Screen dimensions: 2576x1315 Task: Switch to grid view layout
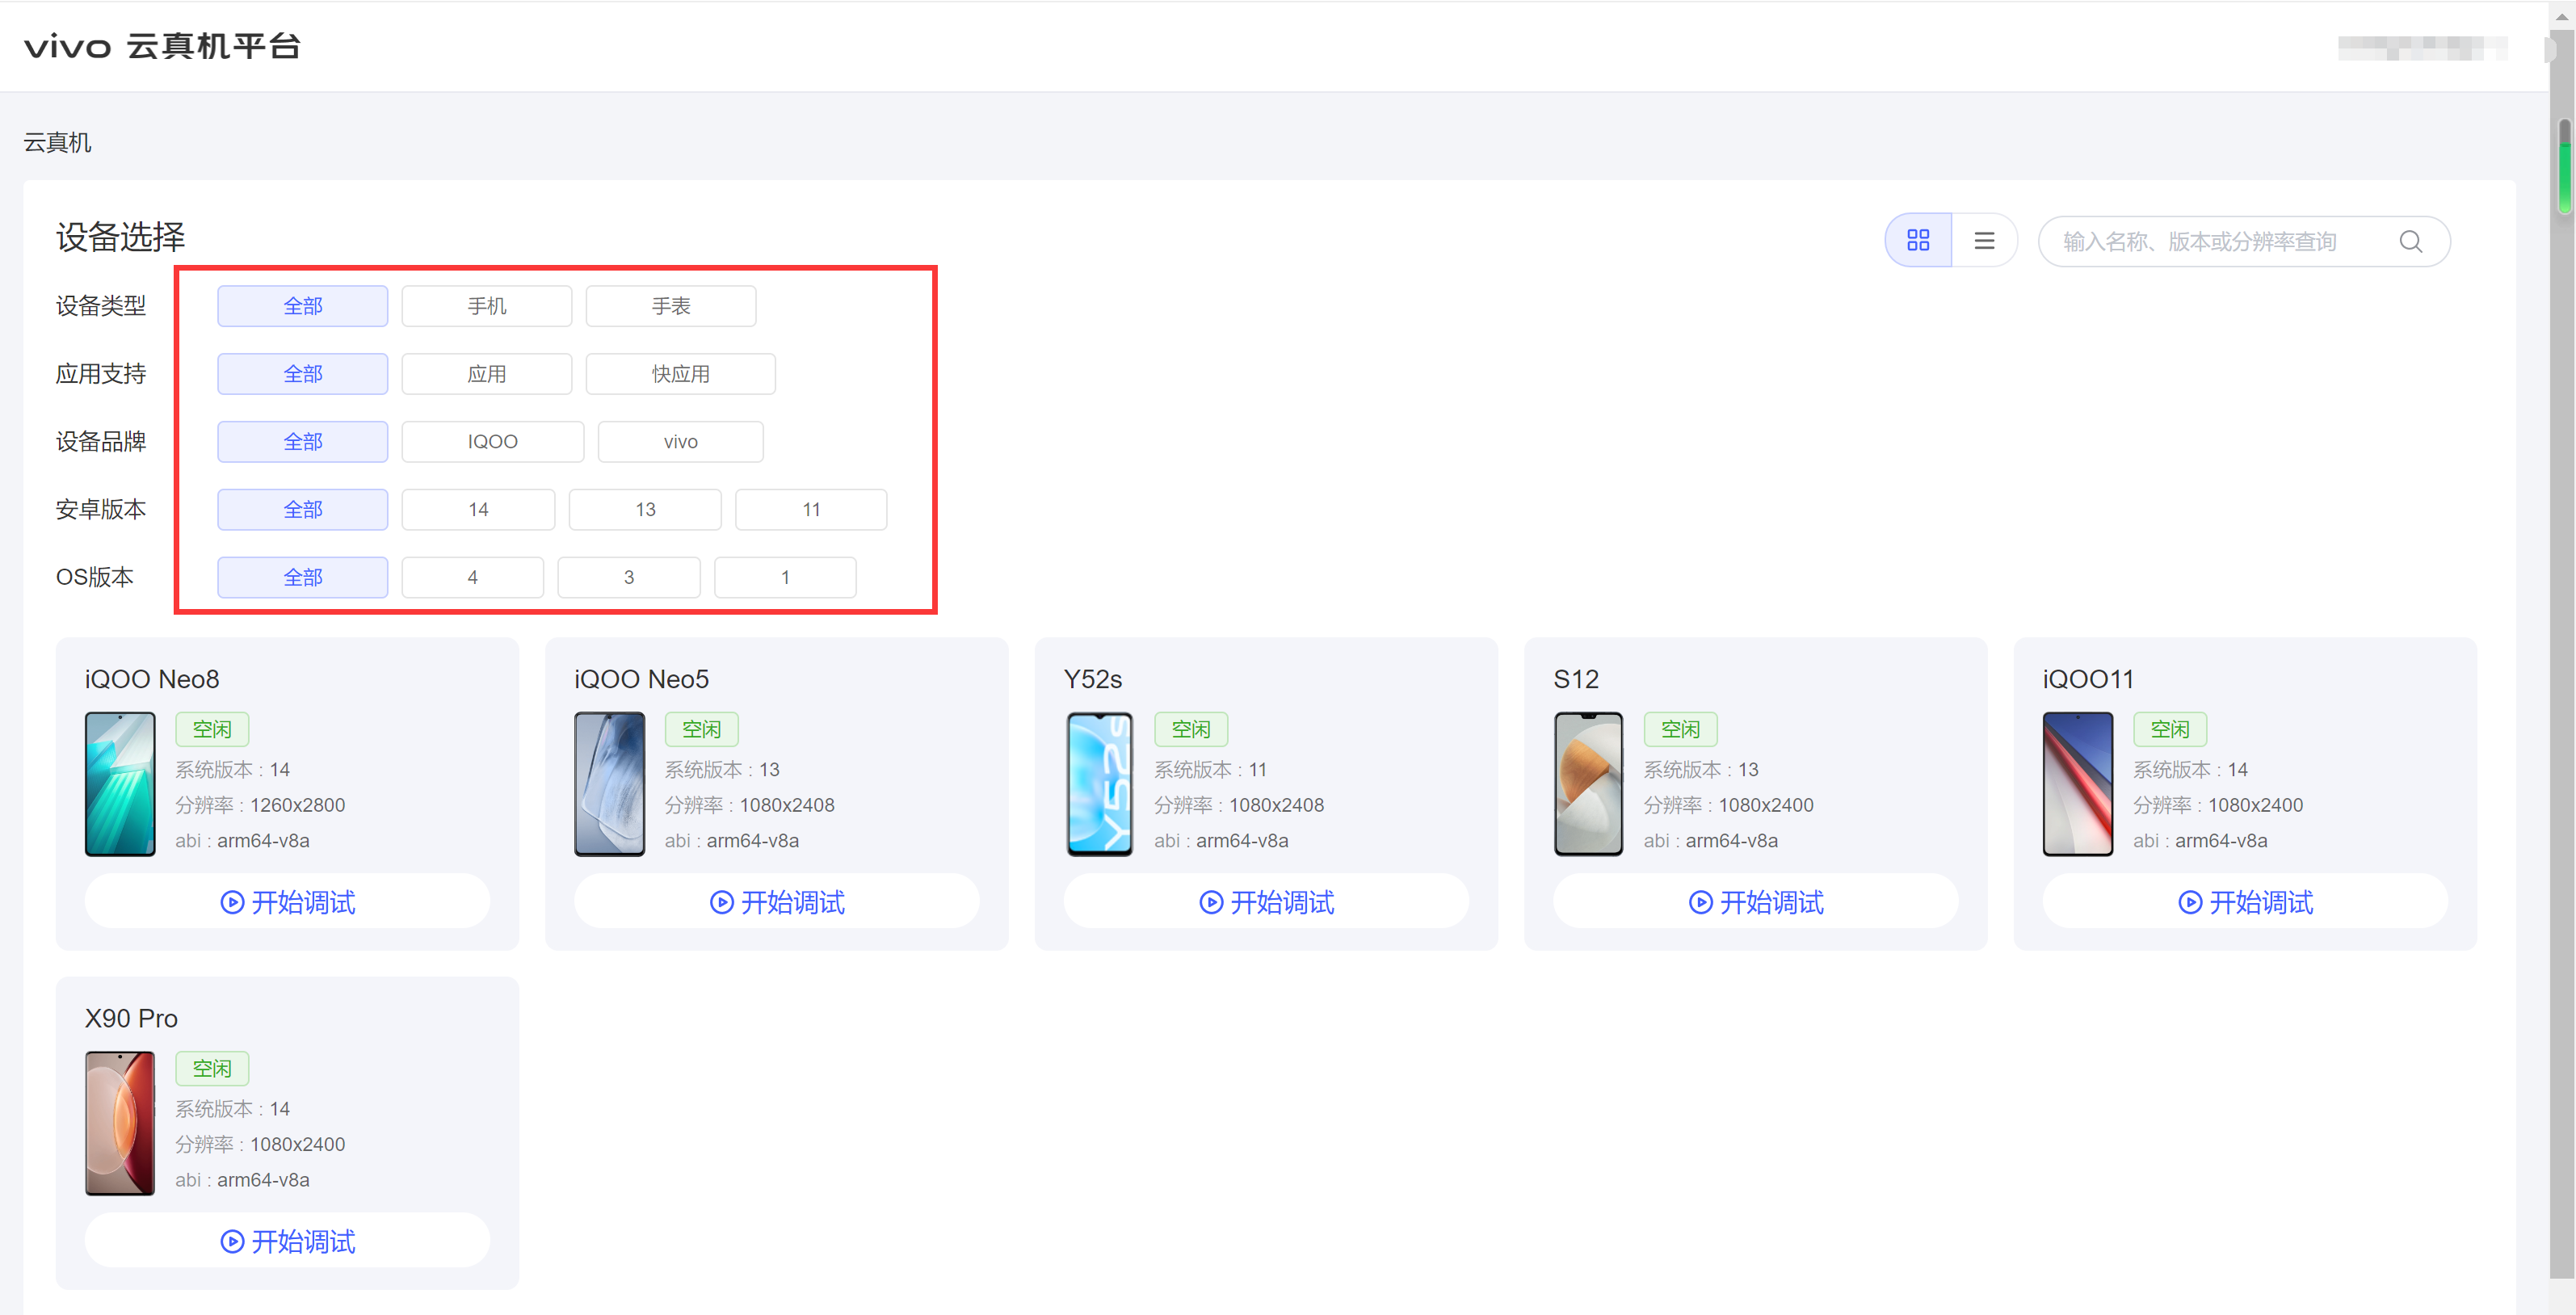[x=1917, y=240]
